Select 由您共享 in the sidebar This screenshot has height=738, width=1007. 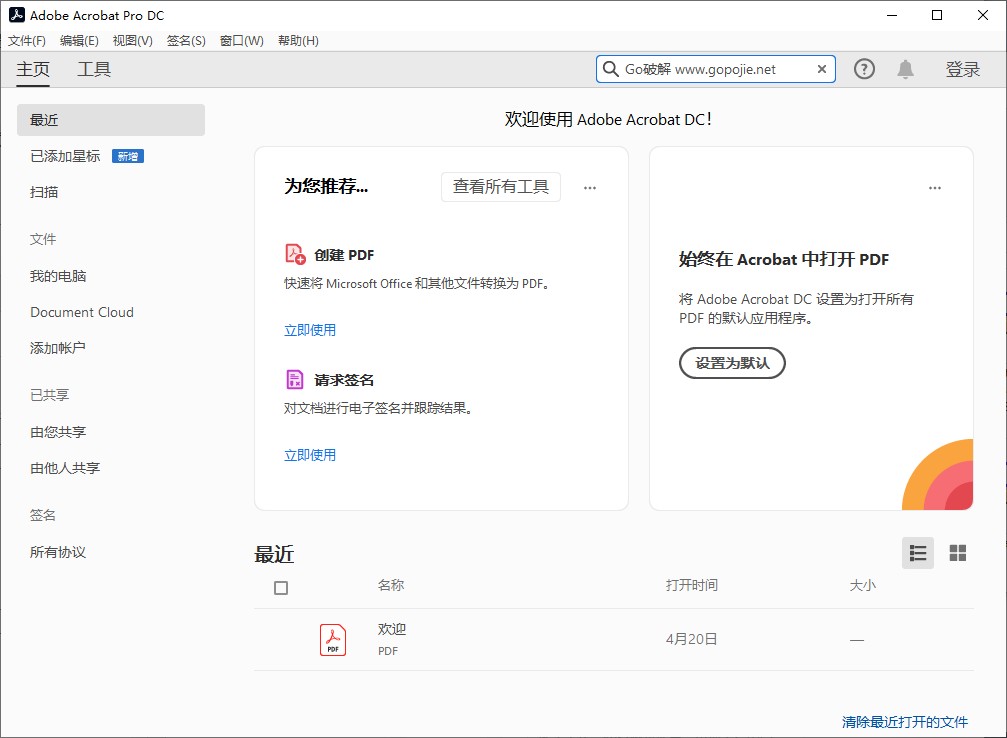tap(58, 432)
